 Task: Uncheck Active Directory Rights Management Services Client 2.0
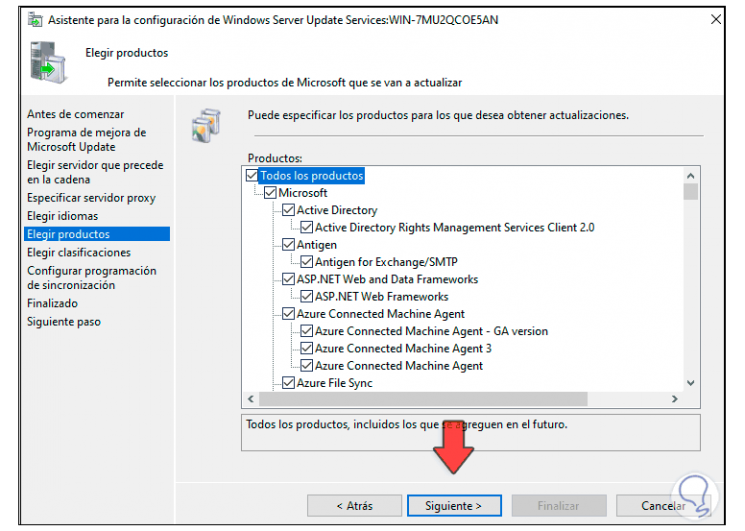click(x=307, y=227)
